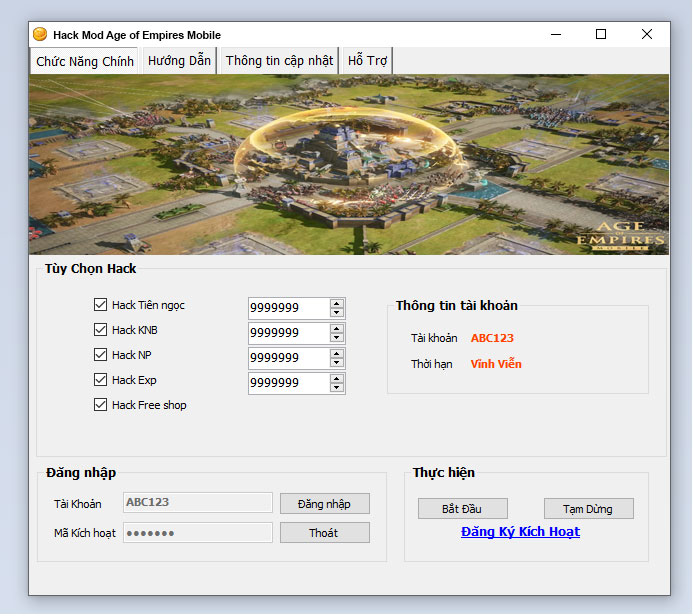The height and width of the screenshot is (616, 693).
Task: Toggle the Hack KNB checkbox
Action: [x=100, y=330]
